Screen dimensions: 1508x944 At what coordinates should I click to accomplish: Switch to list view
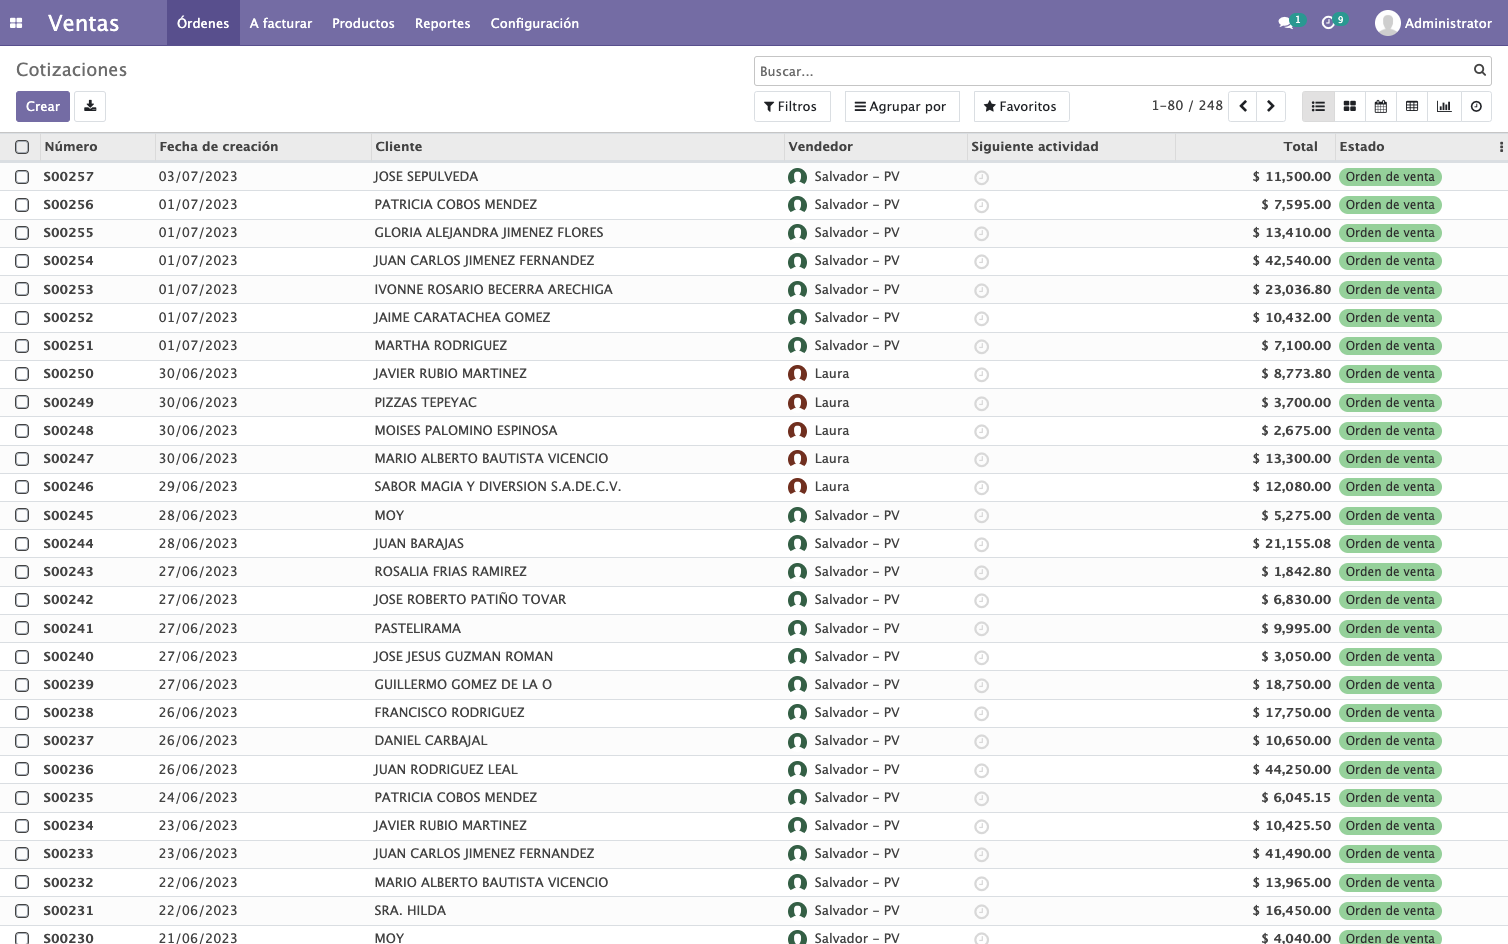point(1318,106)
